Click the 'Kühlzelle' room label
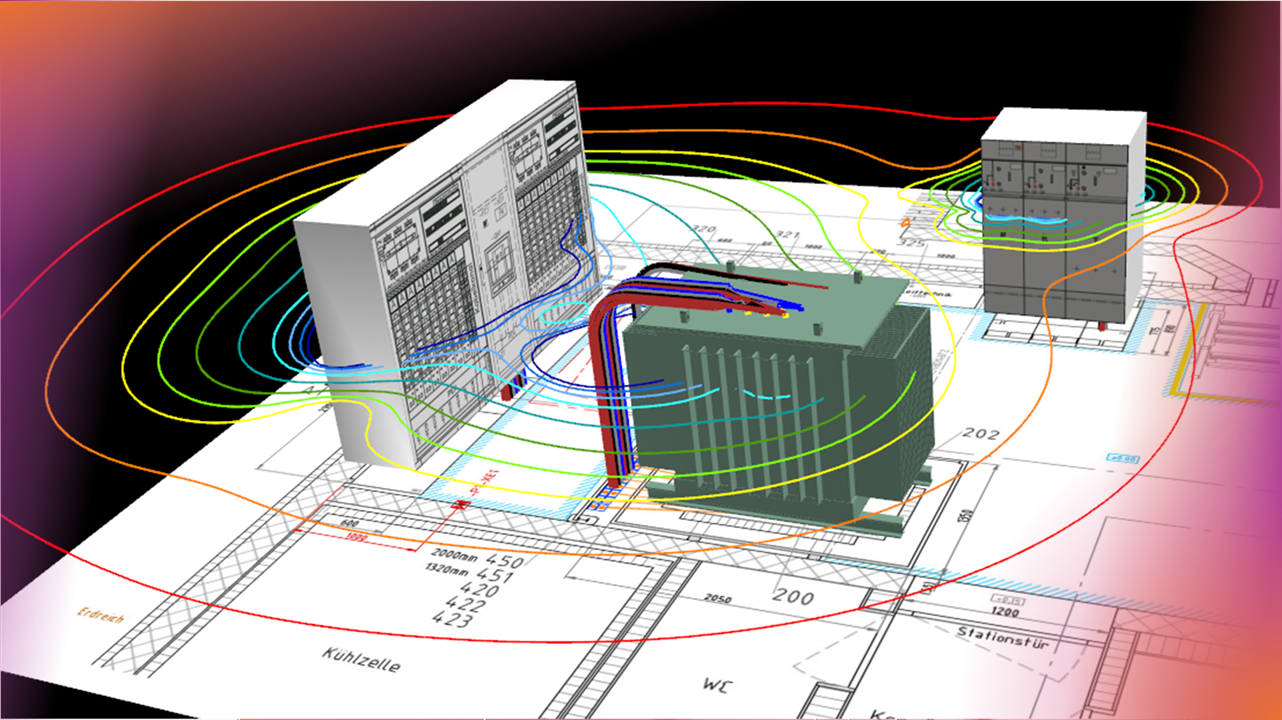The height and width of the screenshot is (720, 1282). pyautogui.click(x=360, y=659)
